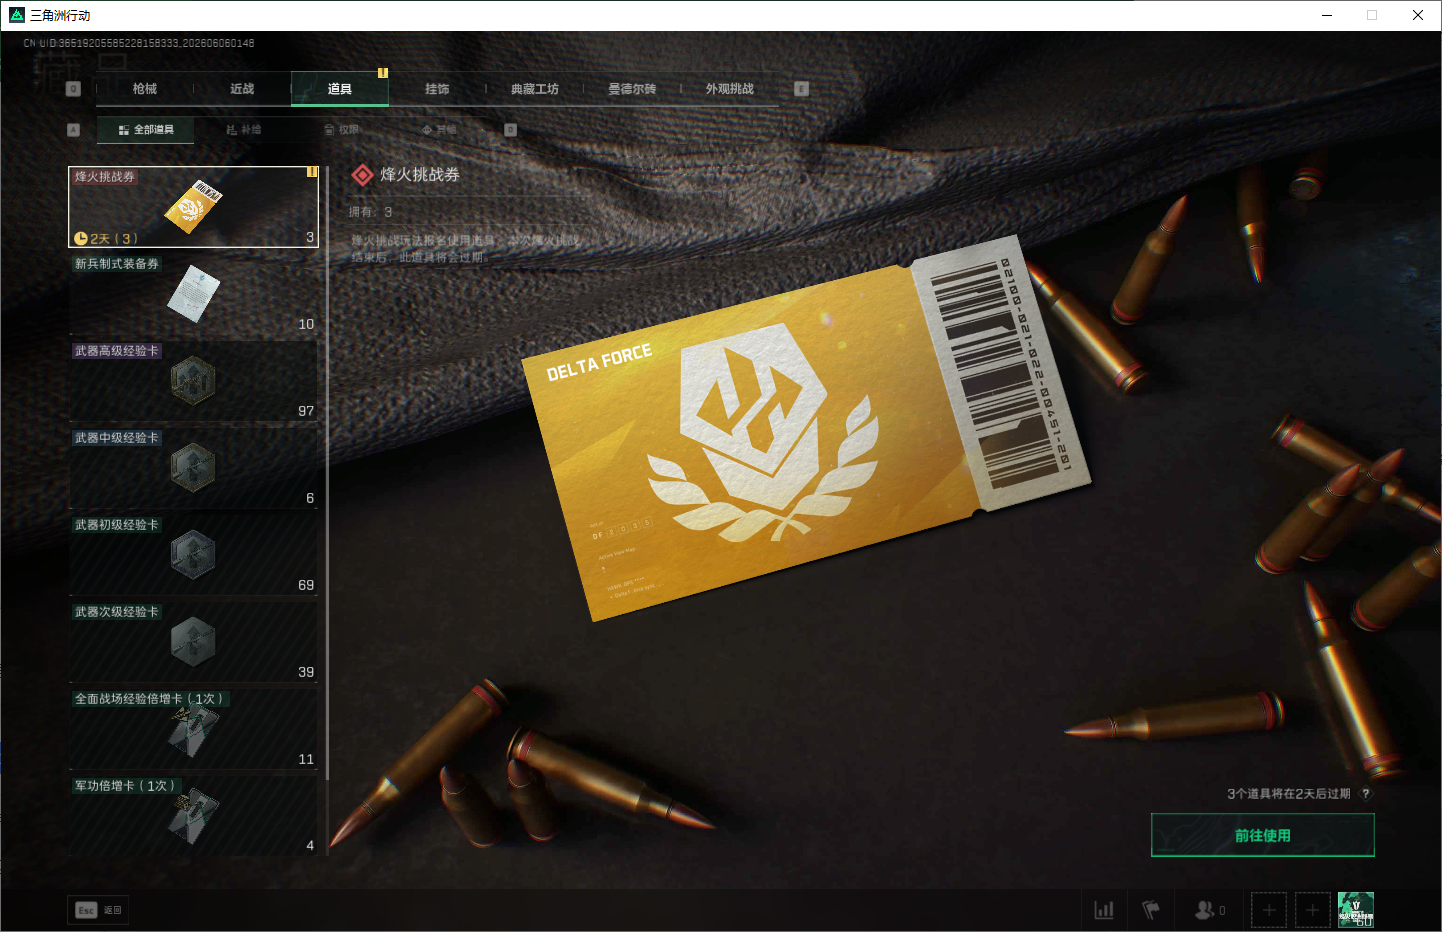
Task: Click the question mark expiry help icon
Action: [x=1366, y=794]
